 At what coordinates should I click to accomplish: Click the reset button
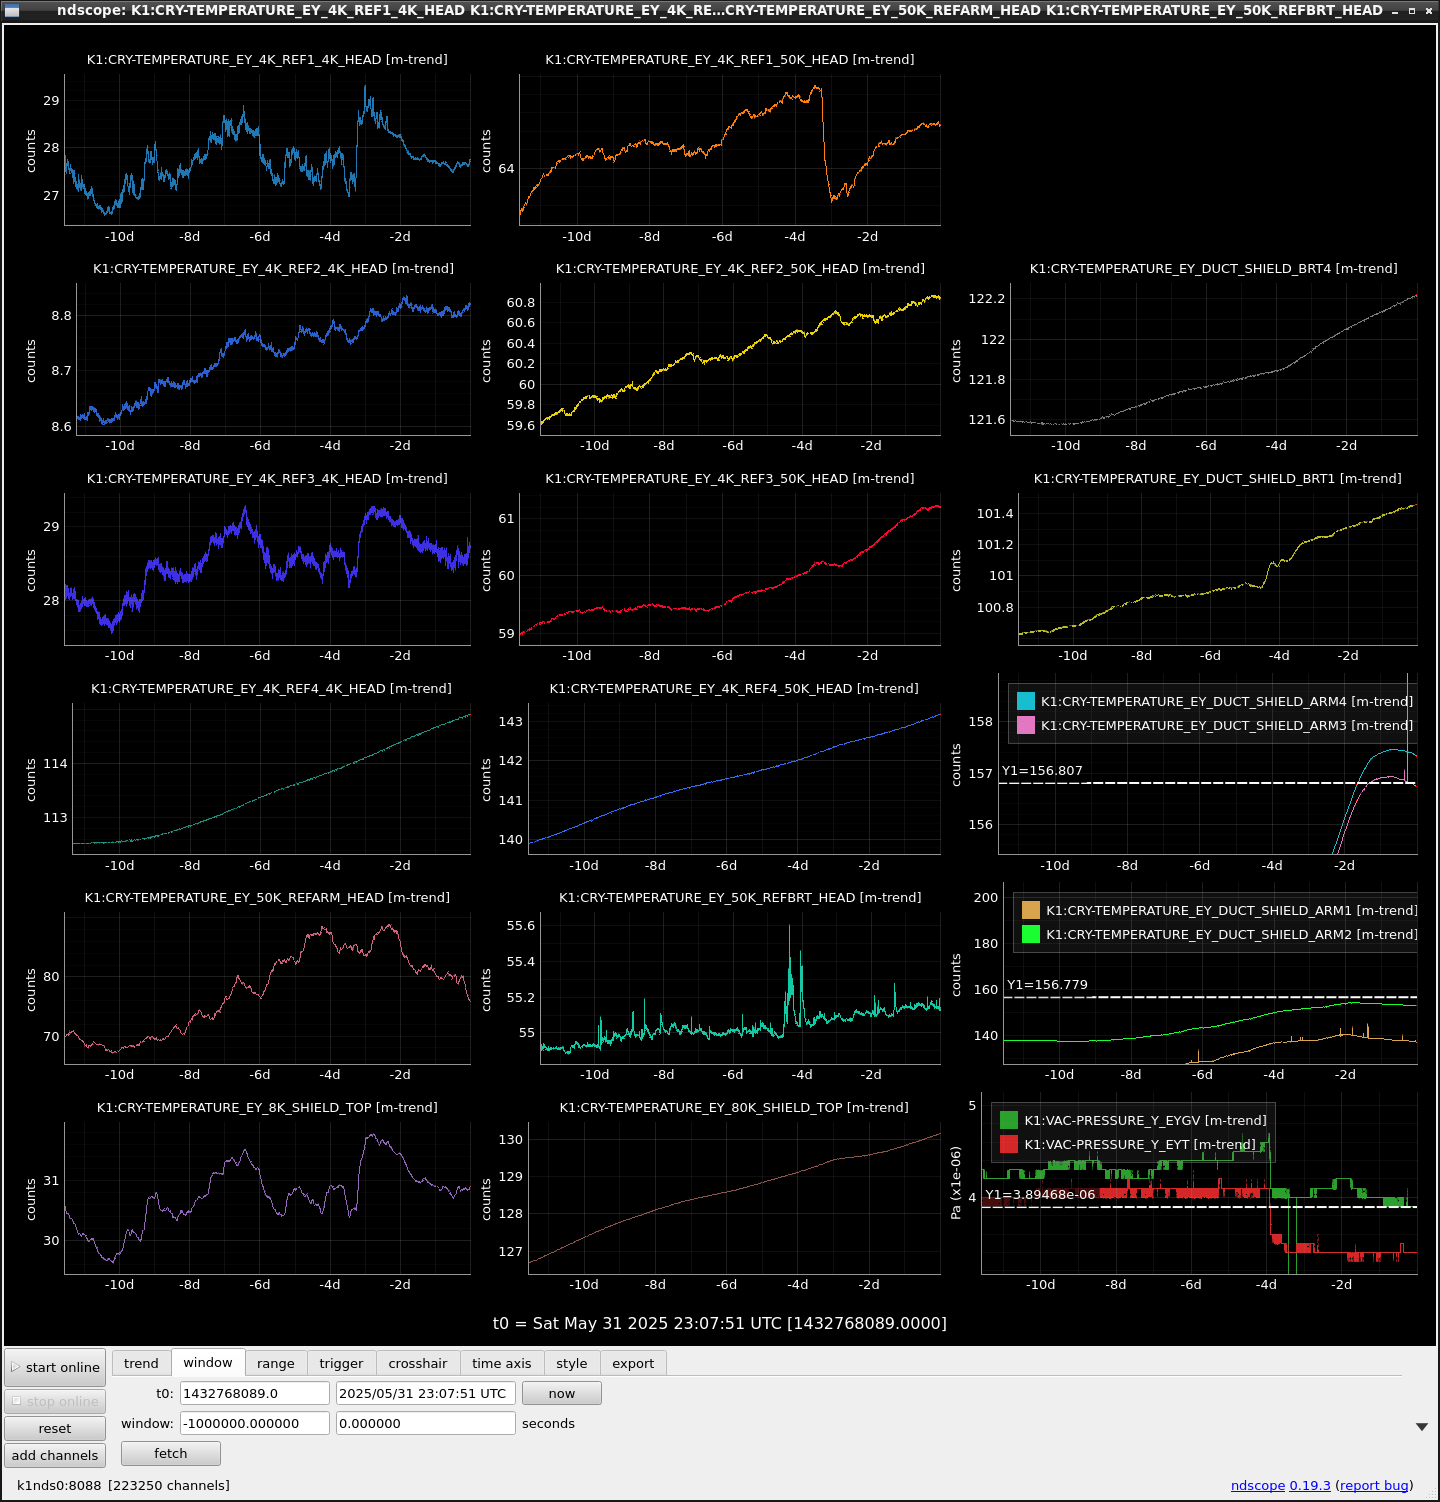click(x=55, y=1428)
